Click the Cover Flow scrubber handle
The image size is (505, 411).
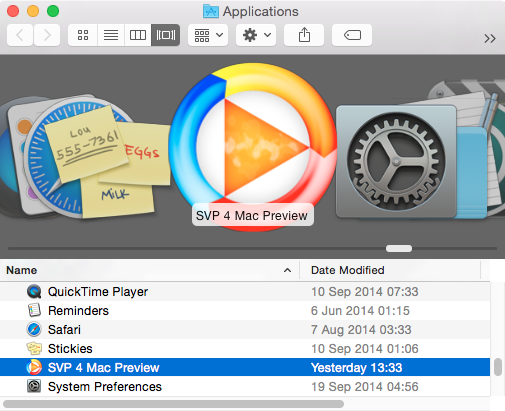point(399,248)
